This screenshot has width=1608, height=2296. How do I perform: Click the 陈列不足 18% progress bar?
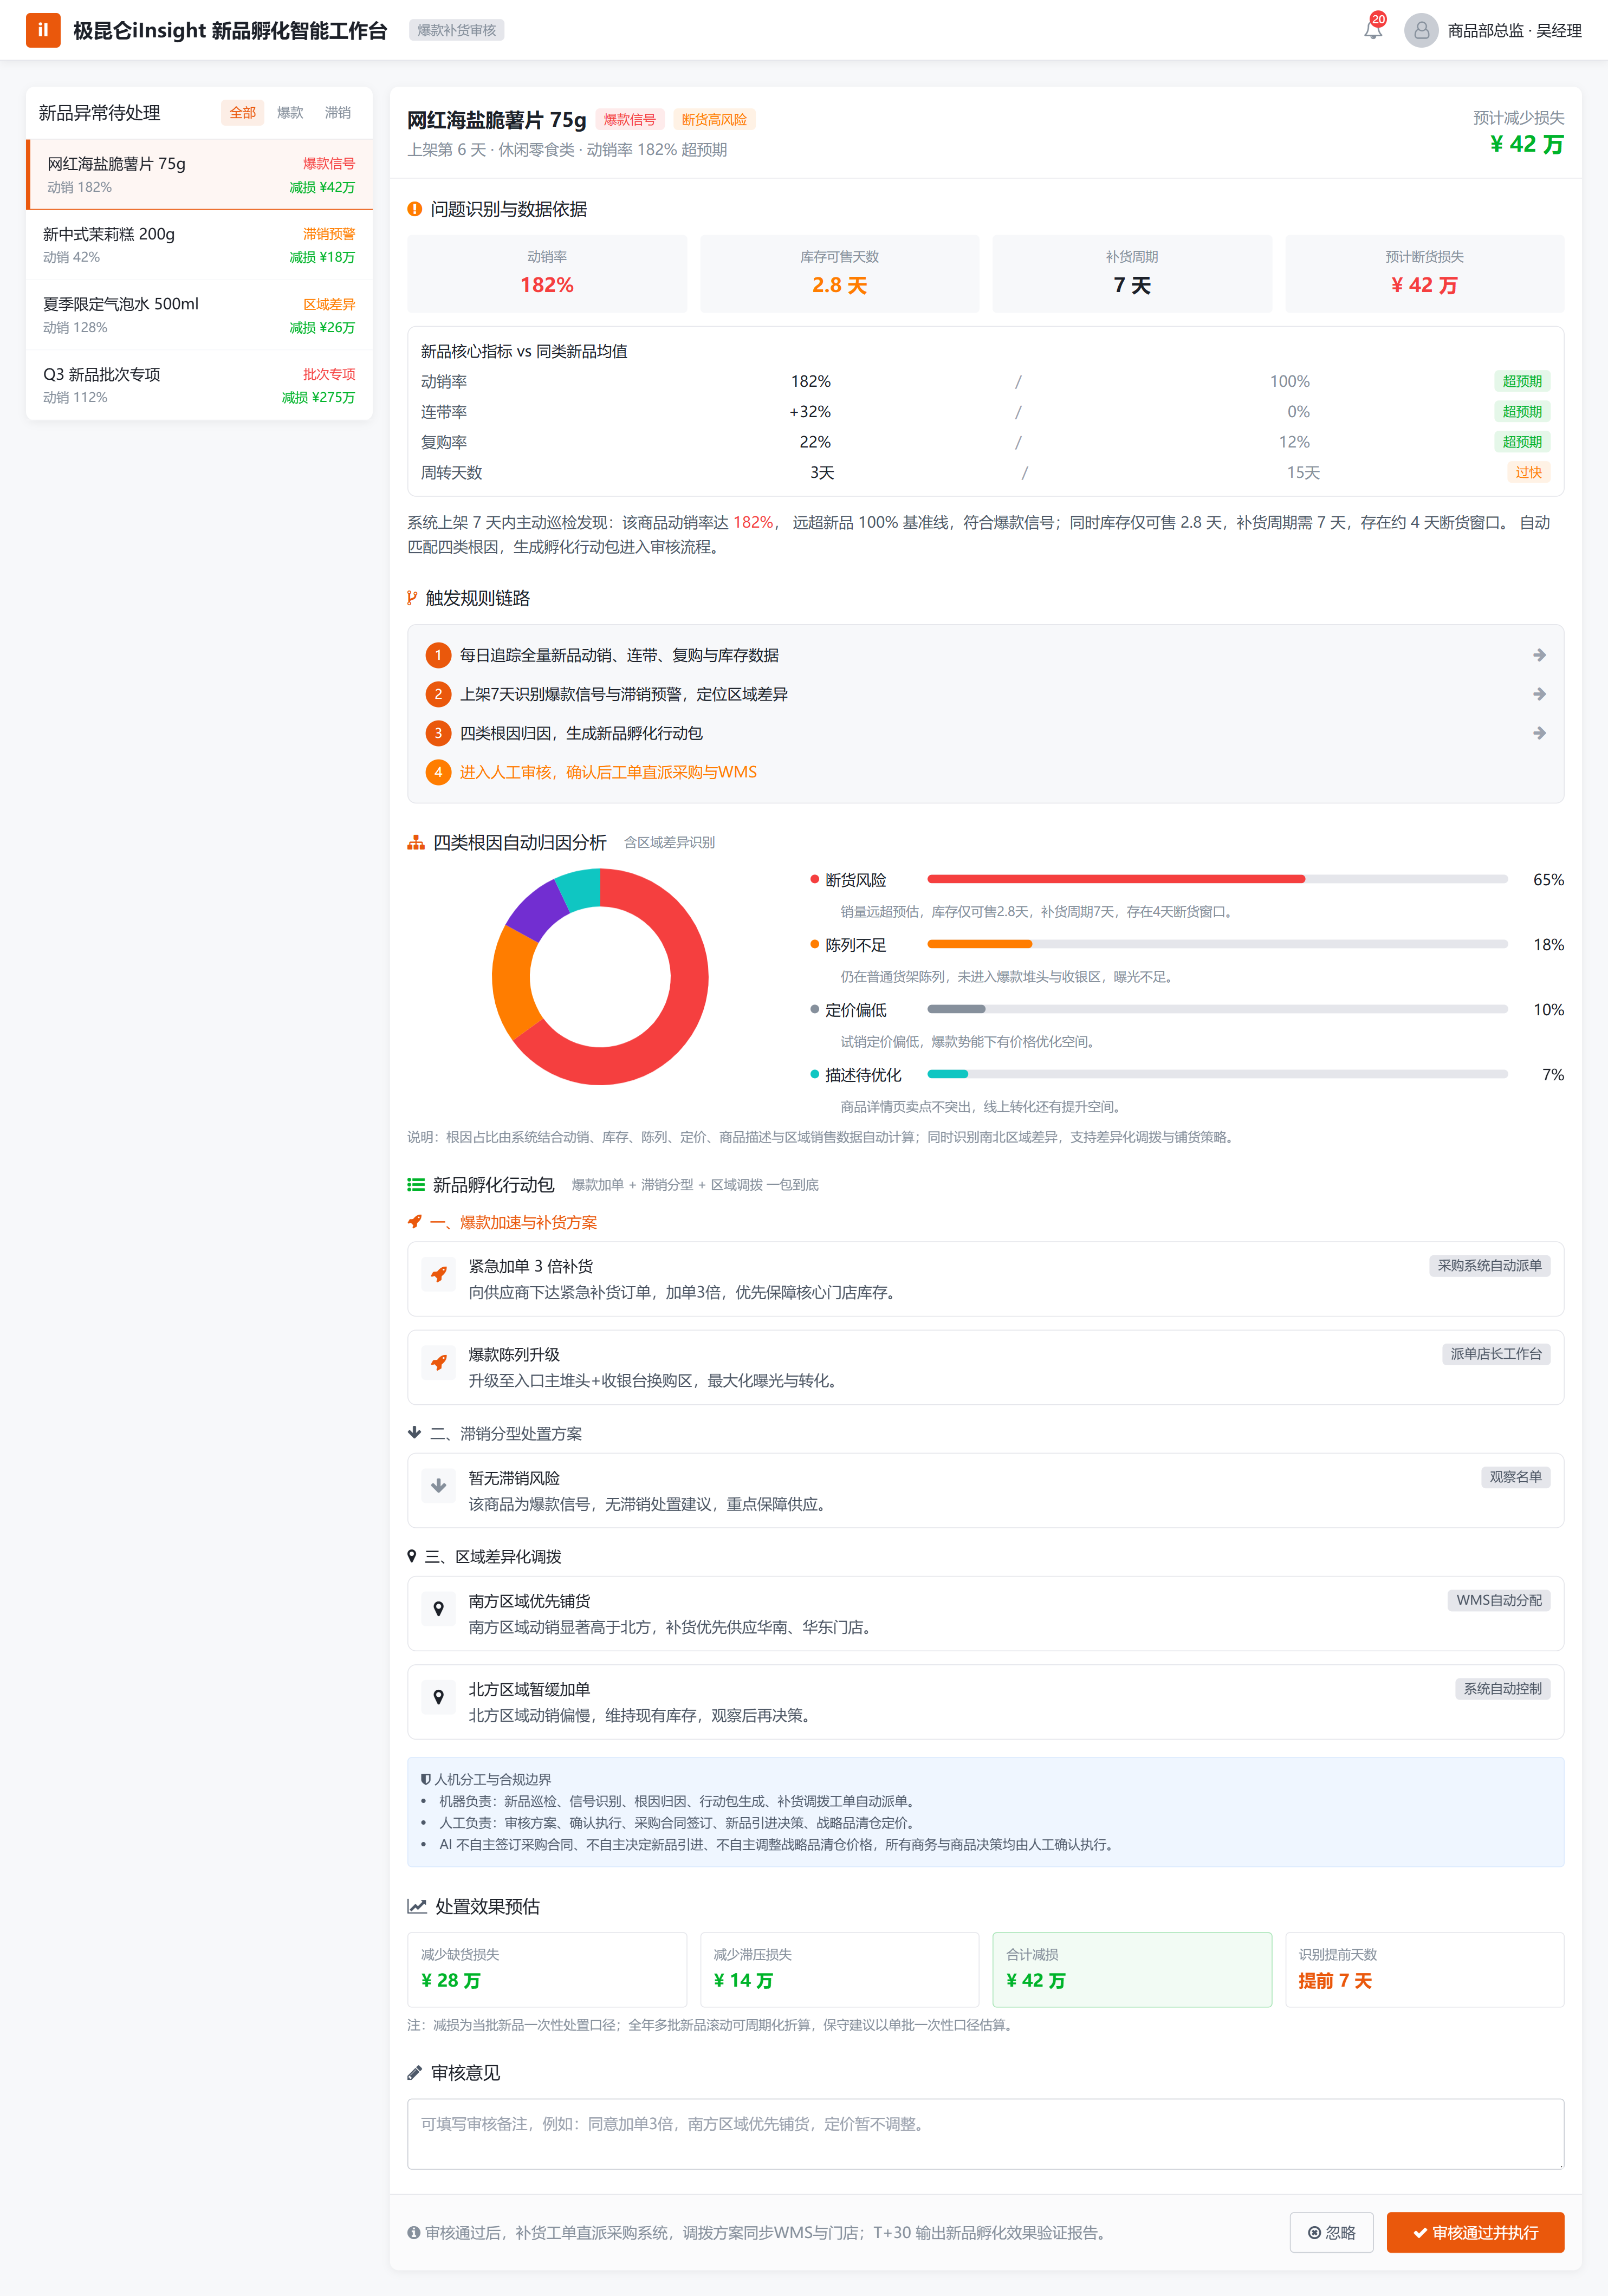[x=1217, y=944]
